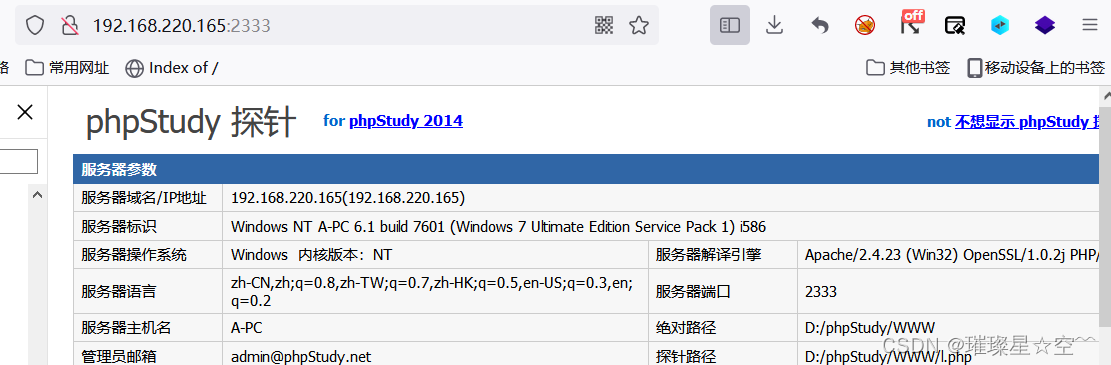
Task: Open the Index of / bookmark
Action: coord(171,68)
